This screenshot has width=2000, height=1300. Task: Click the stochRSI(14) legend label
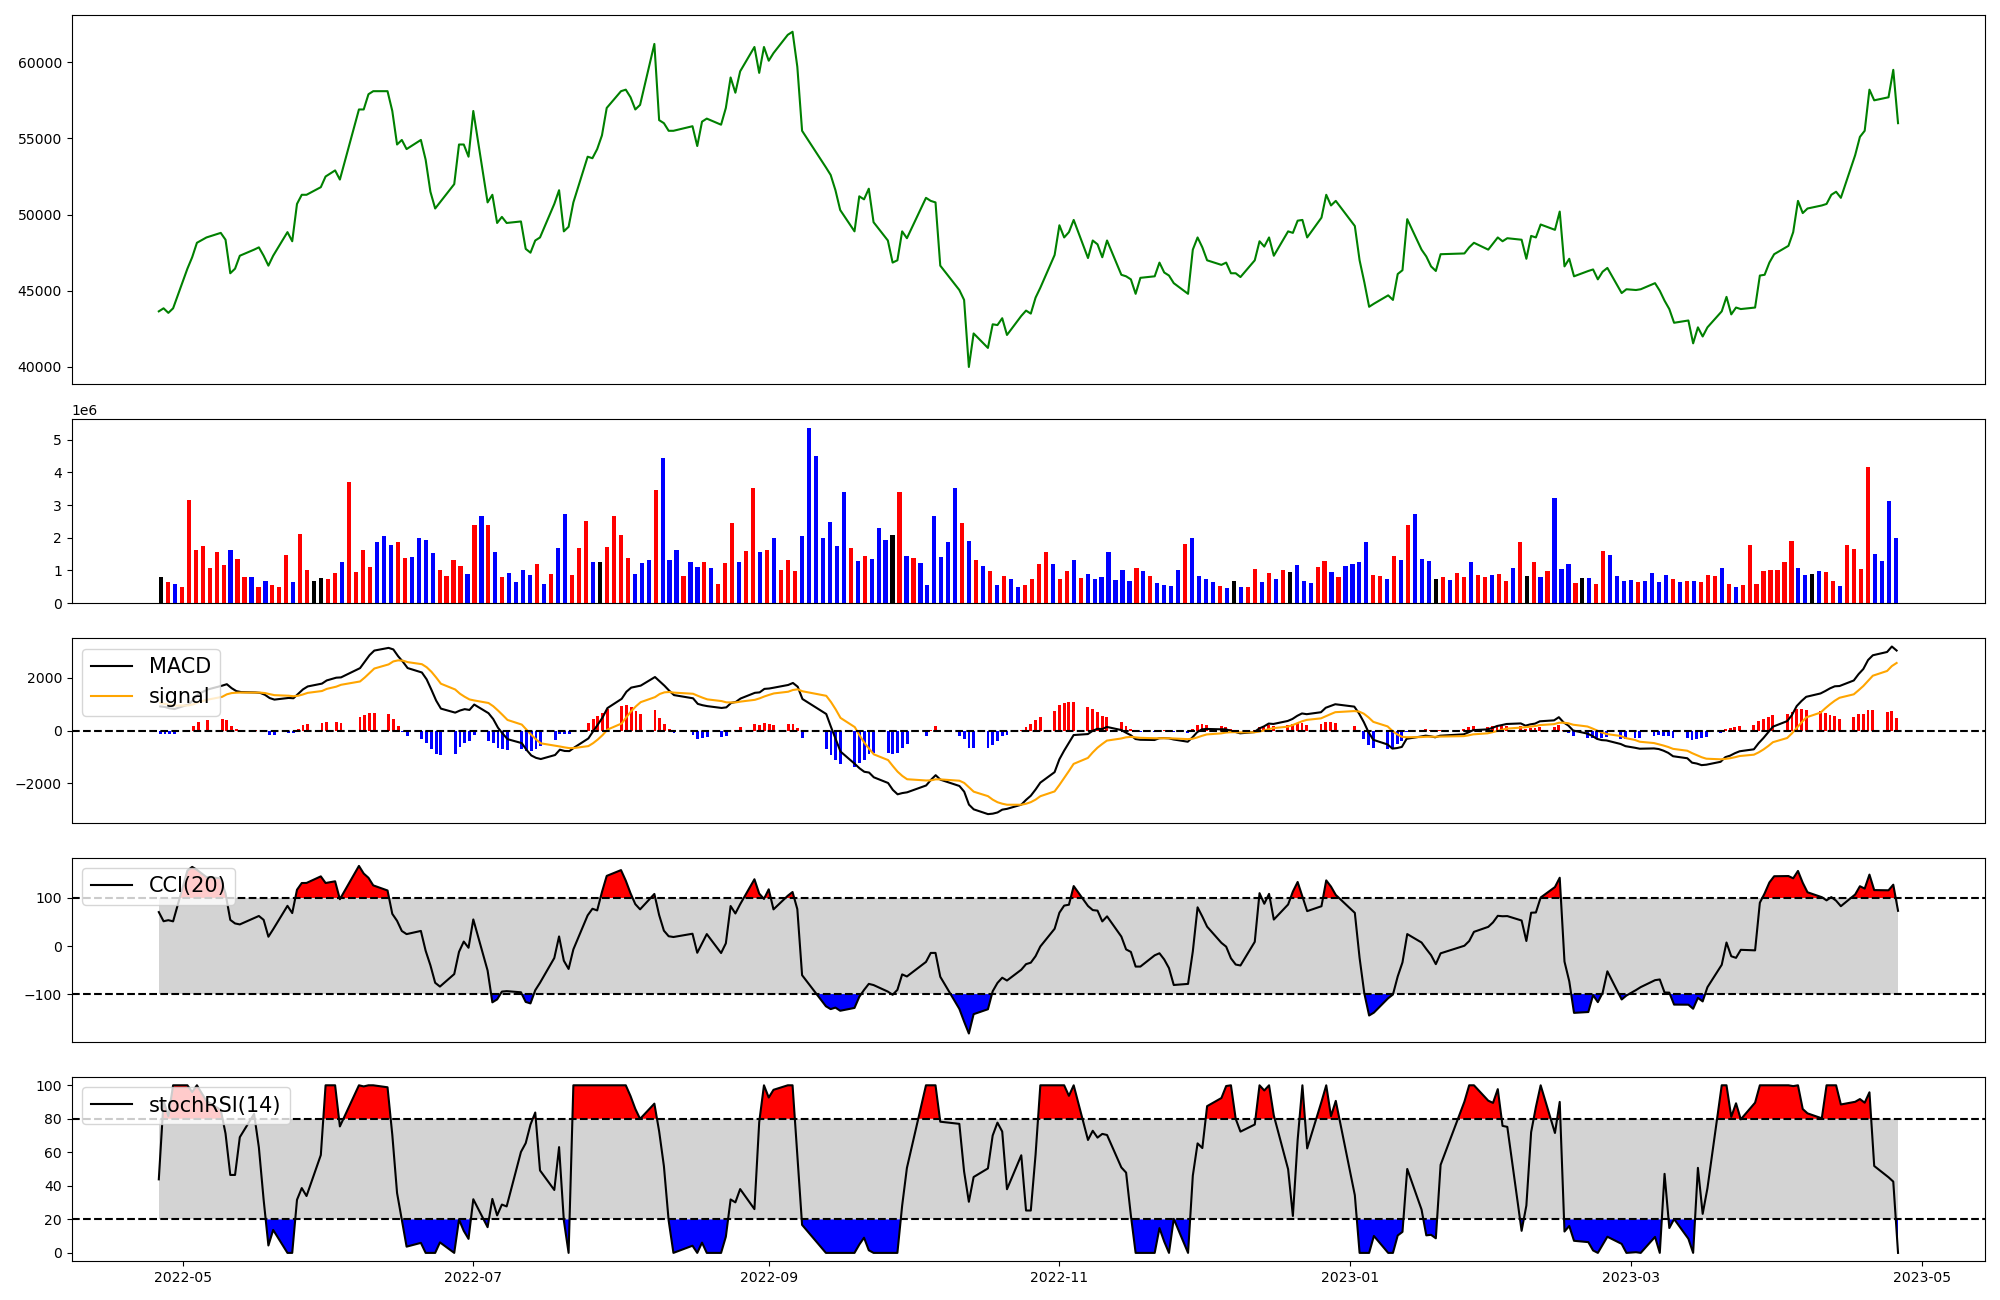(x=214, y=1105)
